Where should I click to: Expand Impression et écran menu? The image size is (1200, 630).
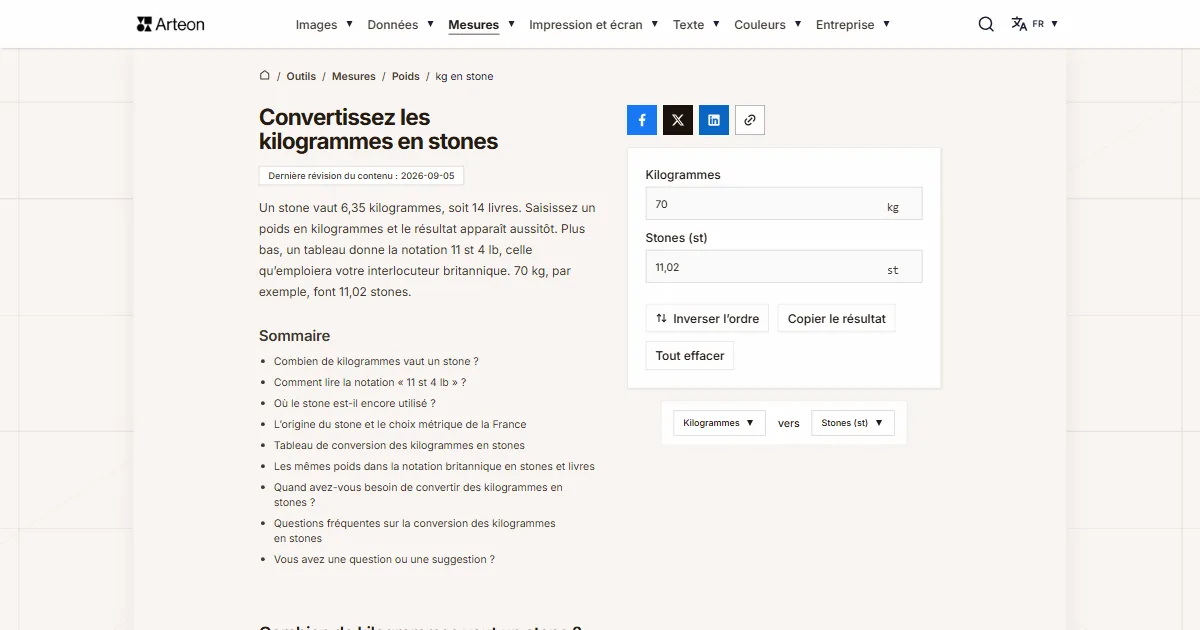[x=594, y=24]
